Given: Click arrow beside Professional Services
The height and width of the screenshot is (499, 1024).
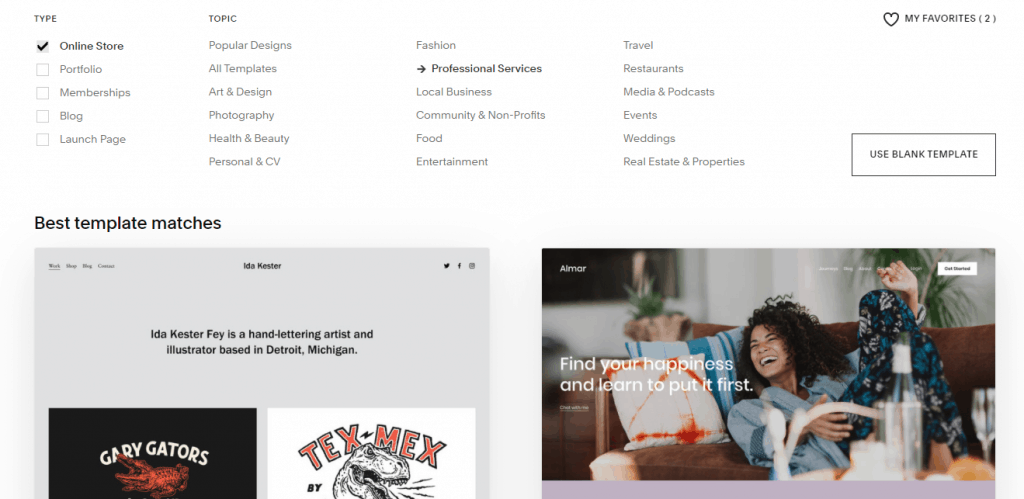Looking at the screenshot, I should 421,69.
